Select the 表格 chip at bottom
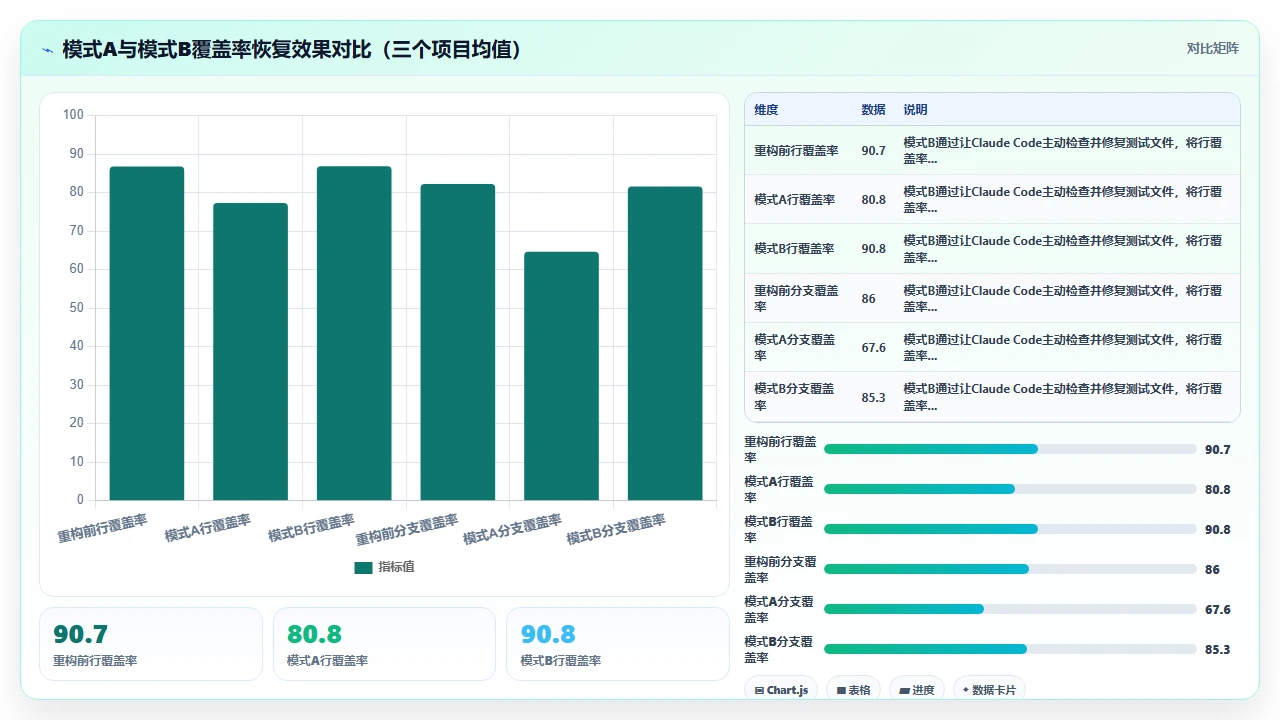This screenshot has height=720, width=1280. 853,690
